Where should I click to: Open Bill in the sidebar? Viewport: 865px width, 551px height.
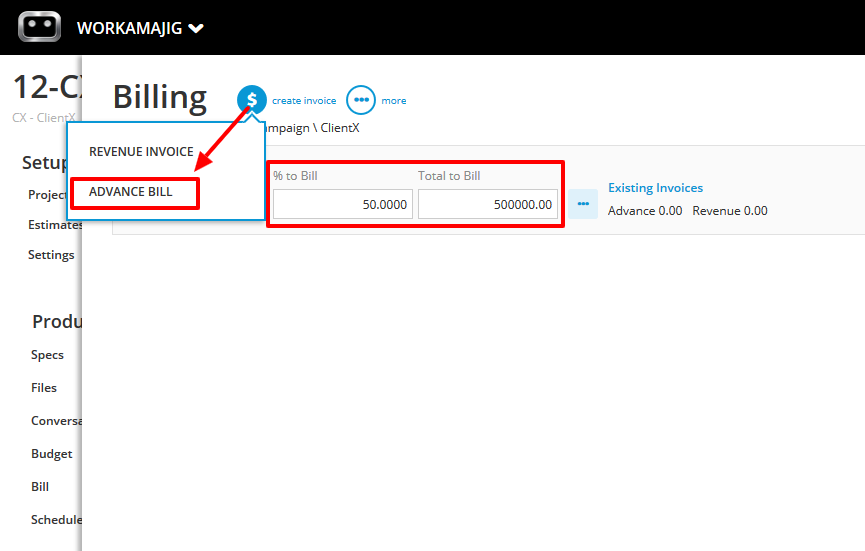pos(40,486)
